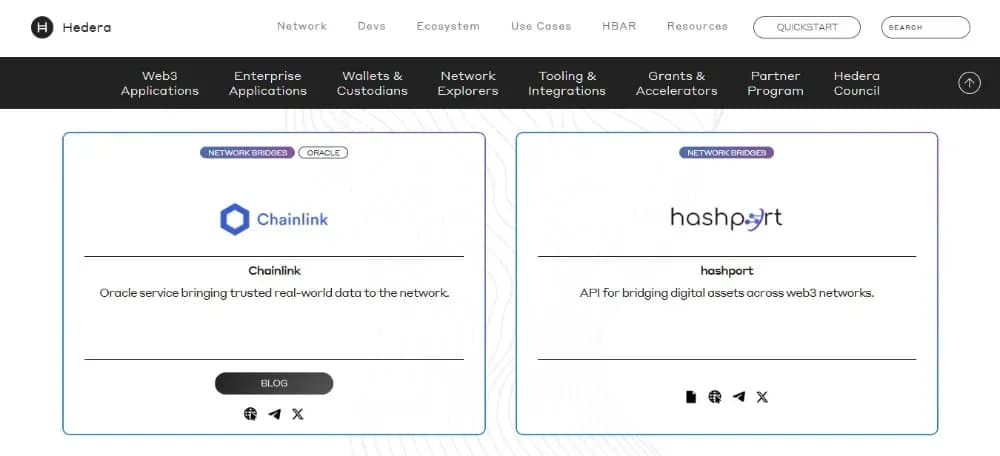Open hashport's documentation file icon
The width and height of the screenshot is (1000, 456).
coord(691,397)
